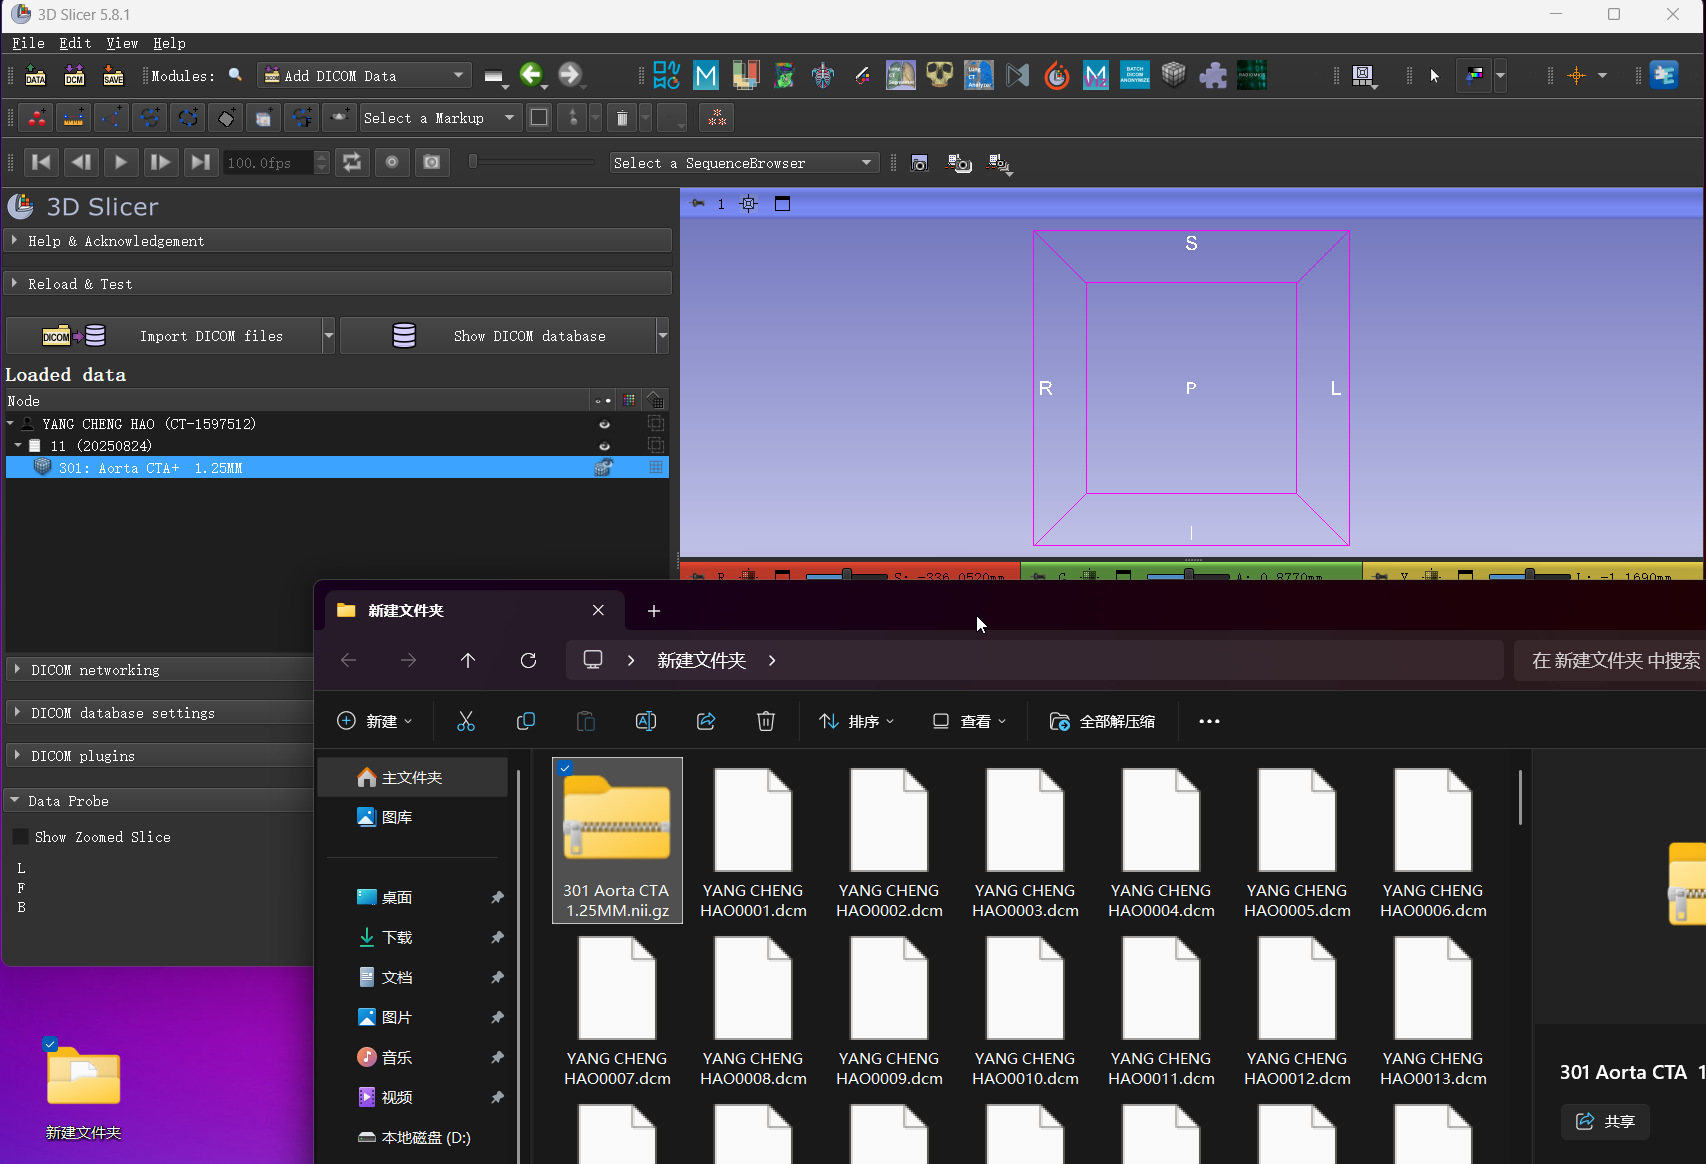Screen dimensions: 1706x1164
Task: Click the sequence browser frame slider
Action: pos(533,162)
